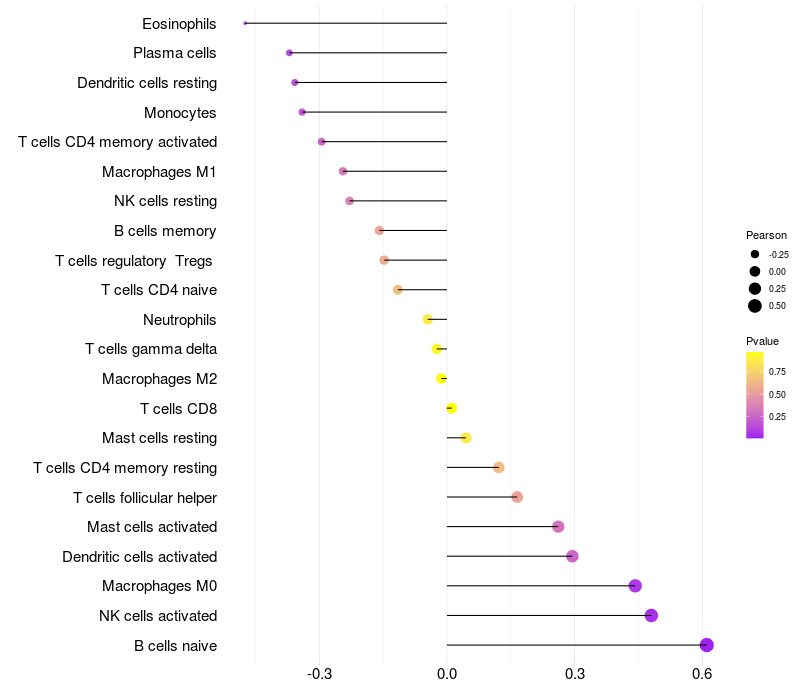Click the Pearson -0.25 legend dot
Screen dimensions: 800x700
point(755,254)
